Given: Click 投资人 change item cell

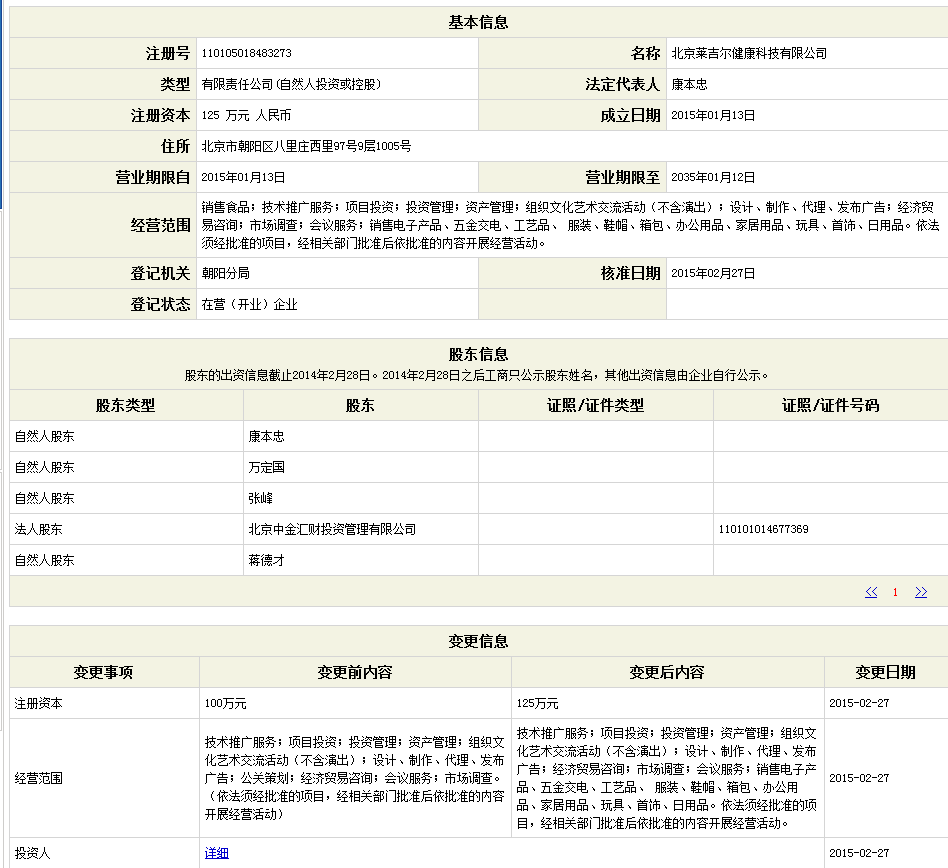Looking at the screenshot, I should 104,853.
